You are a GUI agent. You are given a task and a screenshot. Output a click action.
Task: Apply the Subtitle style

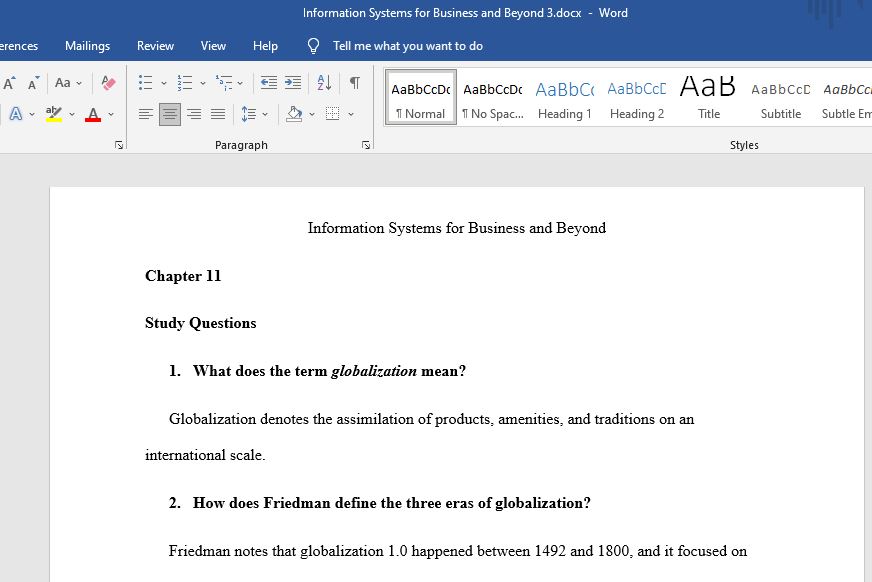[781, 97]
